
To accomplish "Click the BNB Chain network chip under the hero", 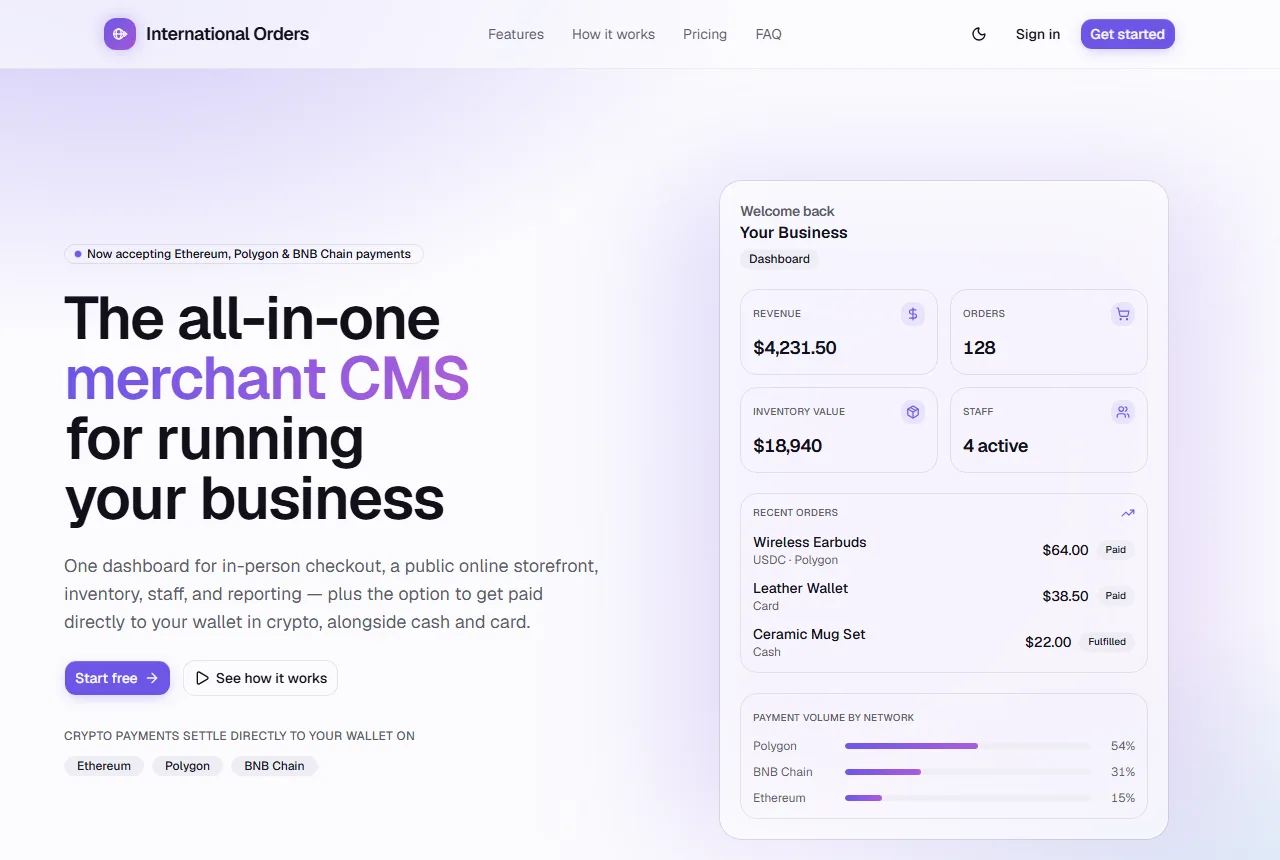I will [x=275, y=766].
